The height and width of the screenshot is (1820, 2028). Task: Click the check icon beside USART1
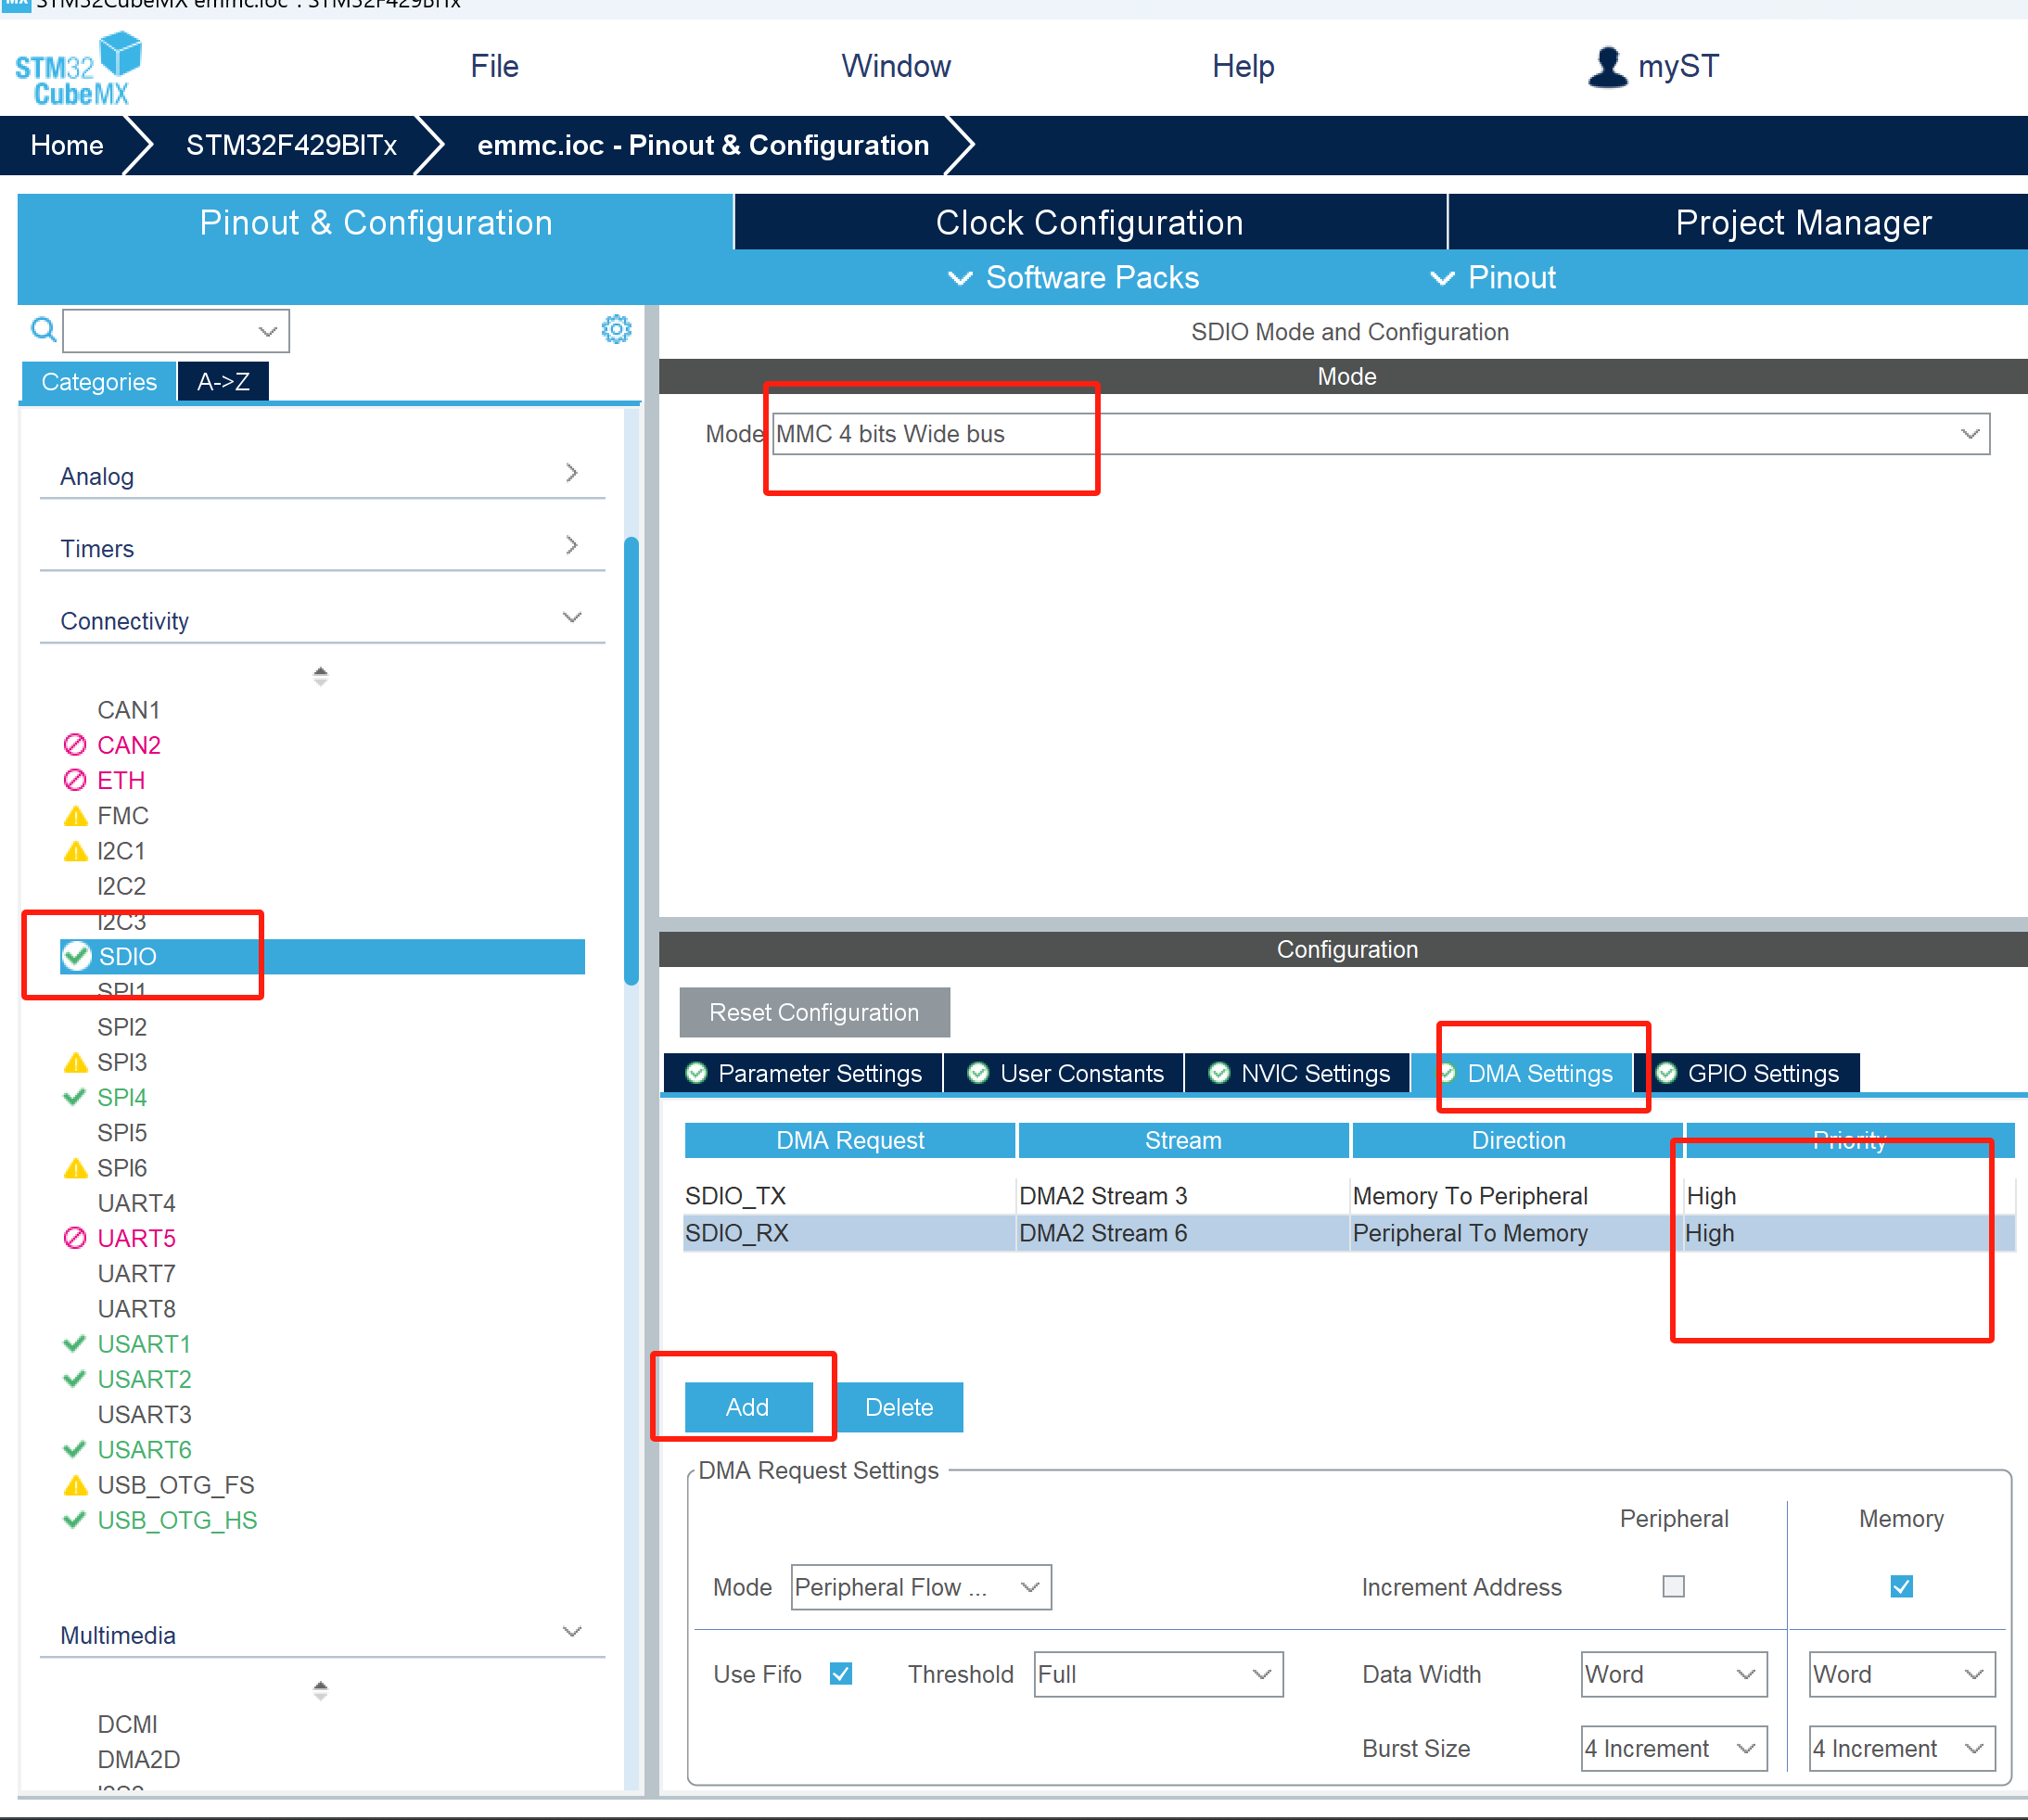coord(74,1343)
